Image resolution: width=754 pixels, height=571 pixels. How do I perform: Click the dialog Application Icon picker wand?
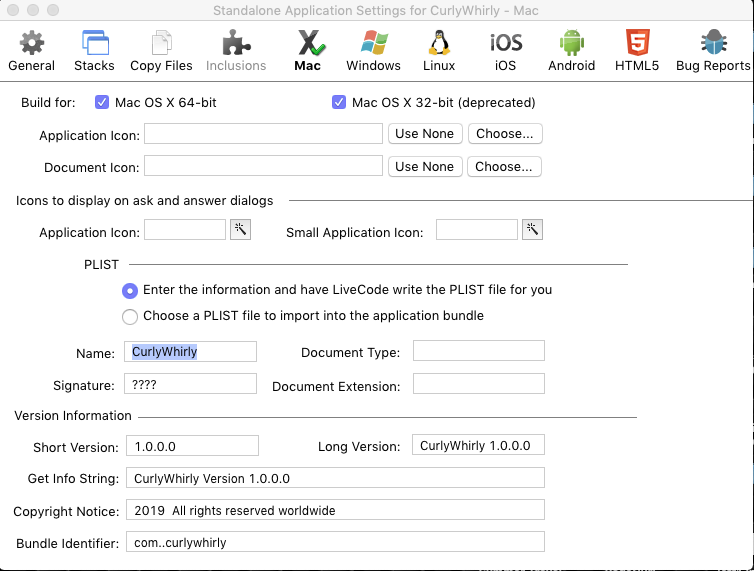point(241,230)
